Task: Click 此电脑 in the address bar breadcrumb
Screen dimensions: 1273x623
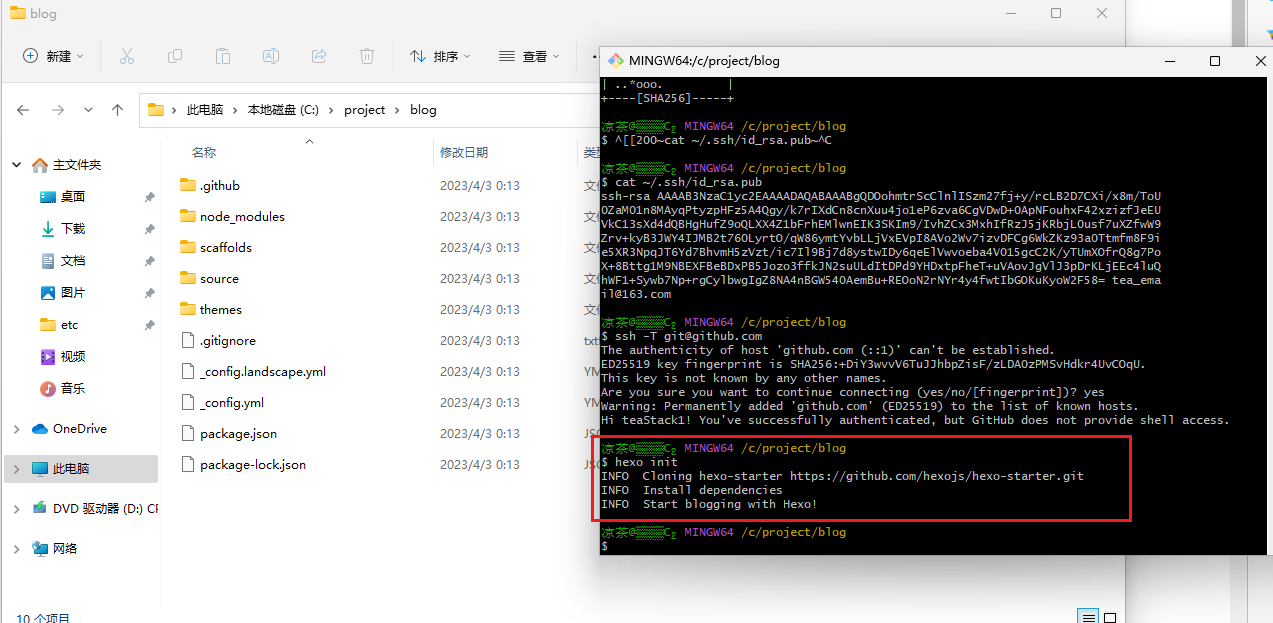Action: 205,110
